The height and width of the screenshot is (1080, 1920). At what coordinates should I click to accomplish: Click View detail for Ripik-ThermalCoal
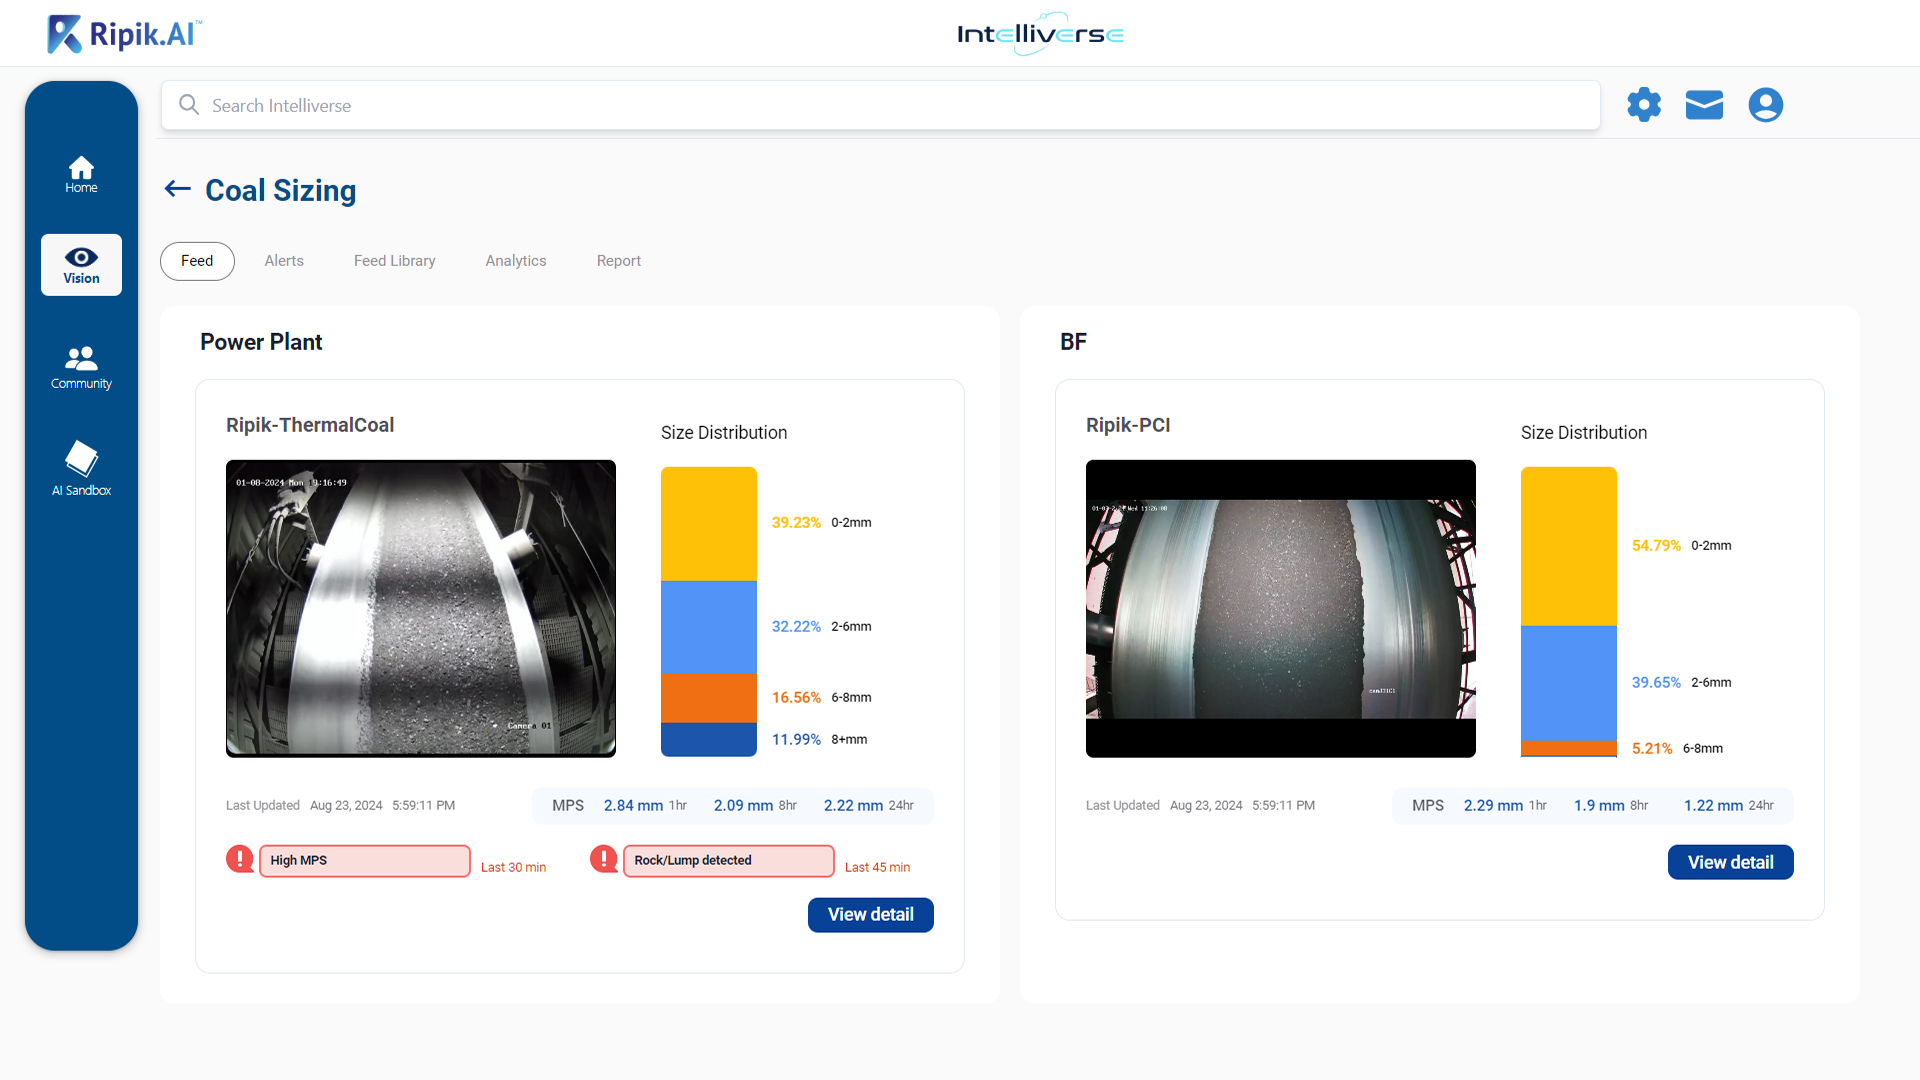tap(870, 914)
